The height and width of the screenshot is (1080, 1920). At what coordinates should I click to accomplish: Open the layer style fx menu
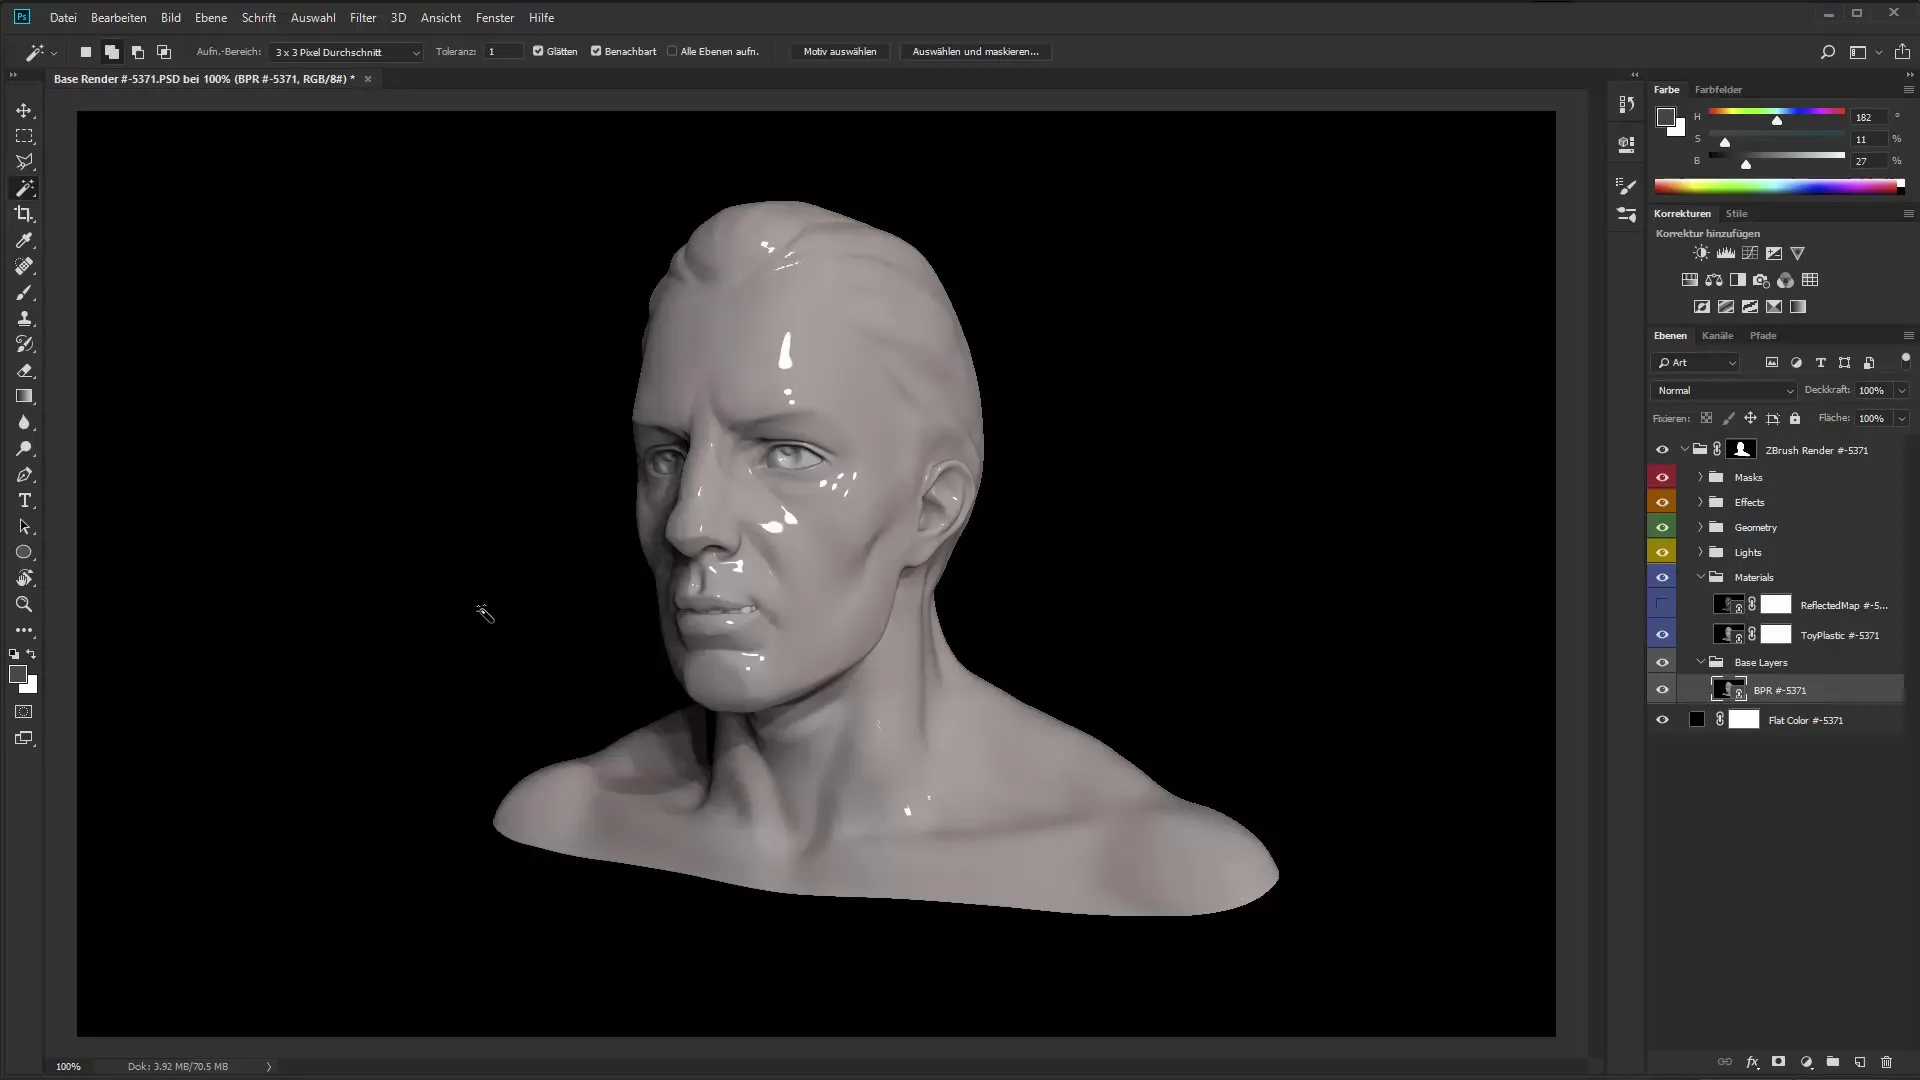click(x=1752, y=1062)
